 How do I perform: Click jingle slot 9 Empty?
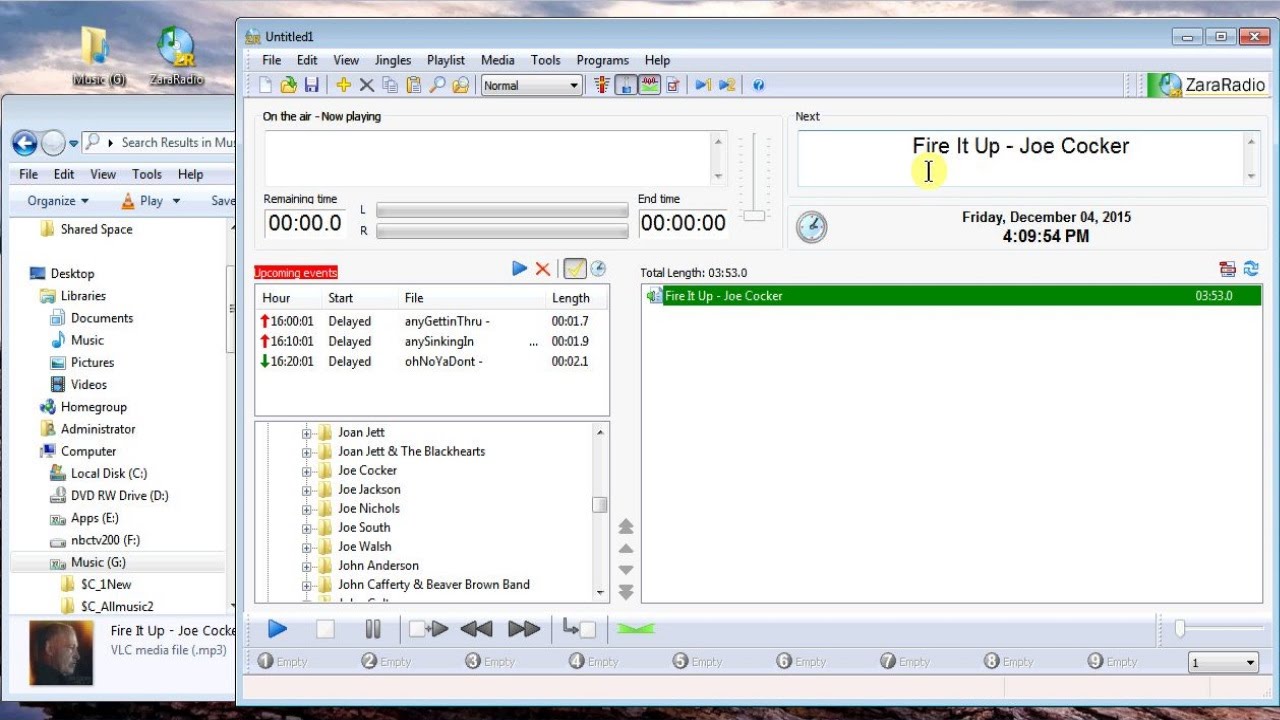pos(1112,661)
